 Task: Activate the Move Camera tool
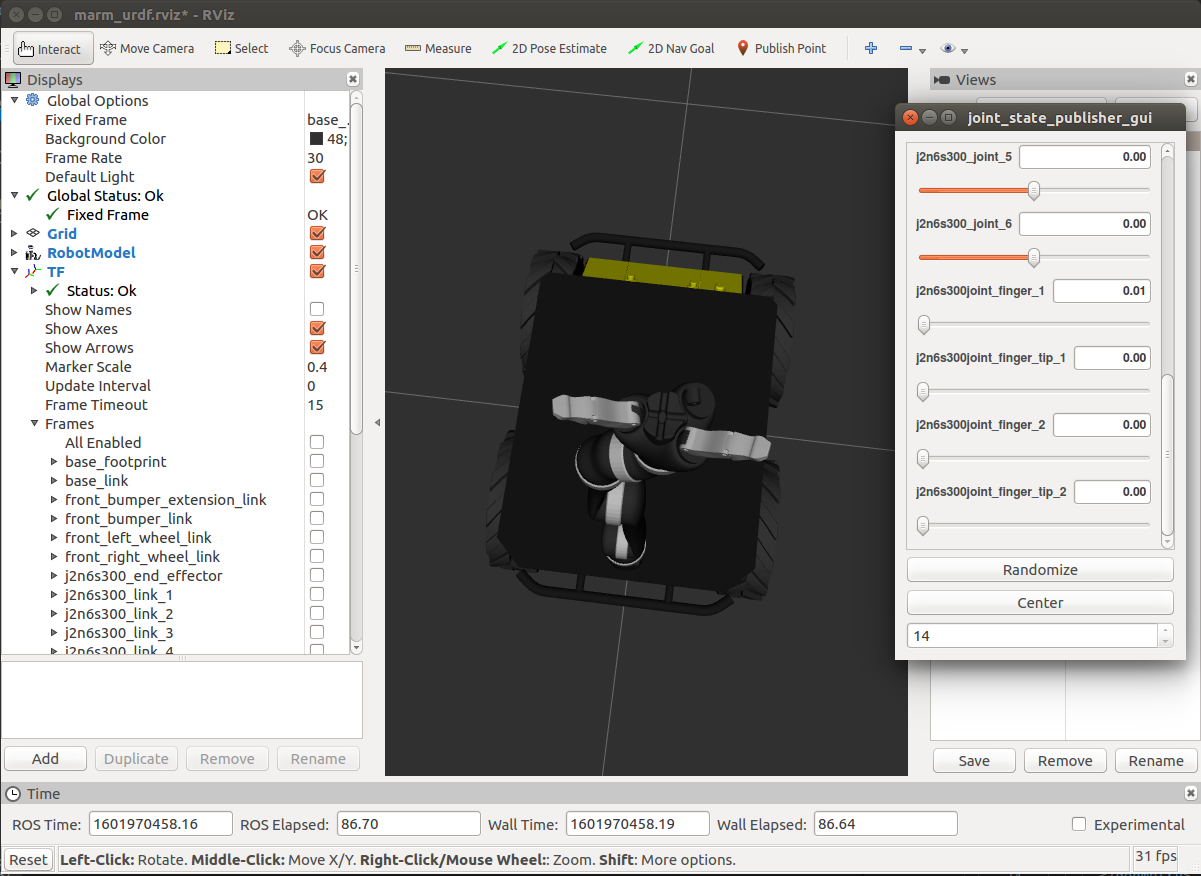[147, 48]
